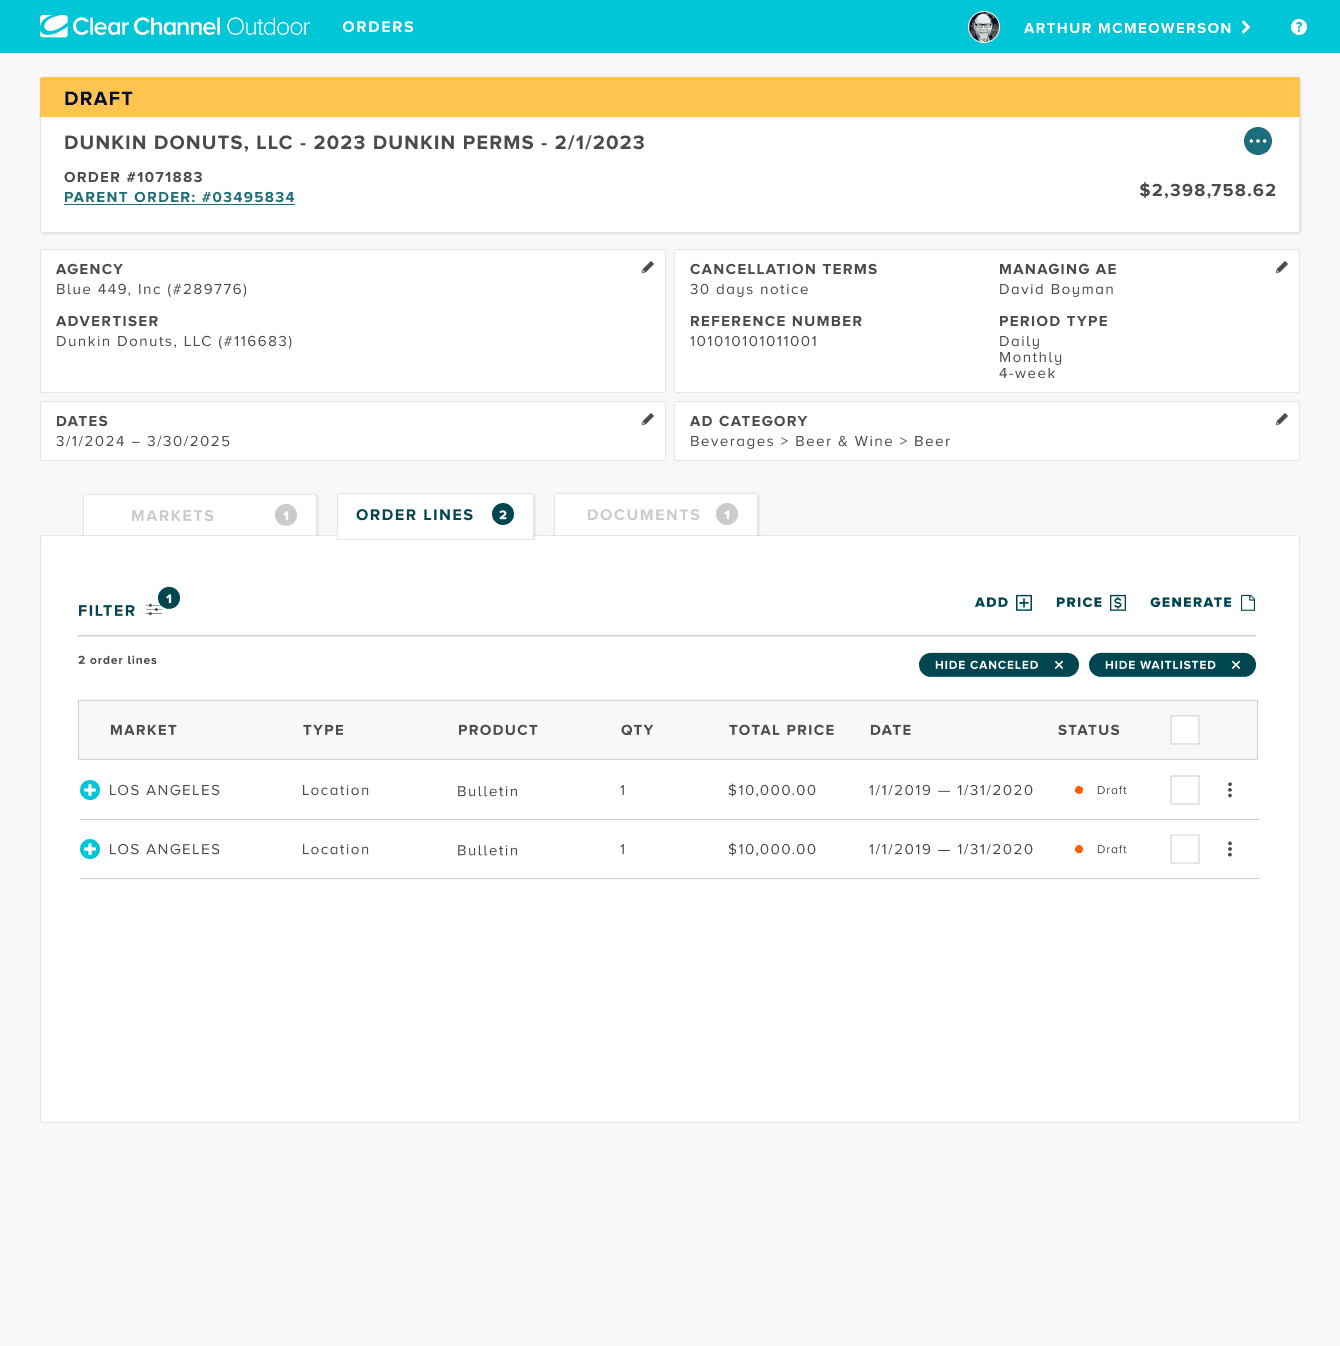Check the second order line checkbox
1340x1346 pixels.
coord(1185,849)
